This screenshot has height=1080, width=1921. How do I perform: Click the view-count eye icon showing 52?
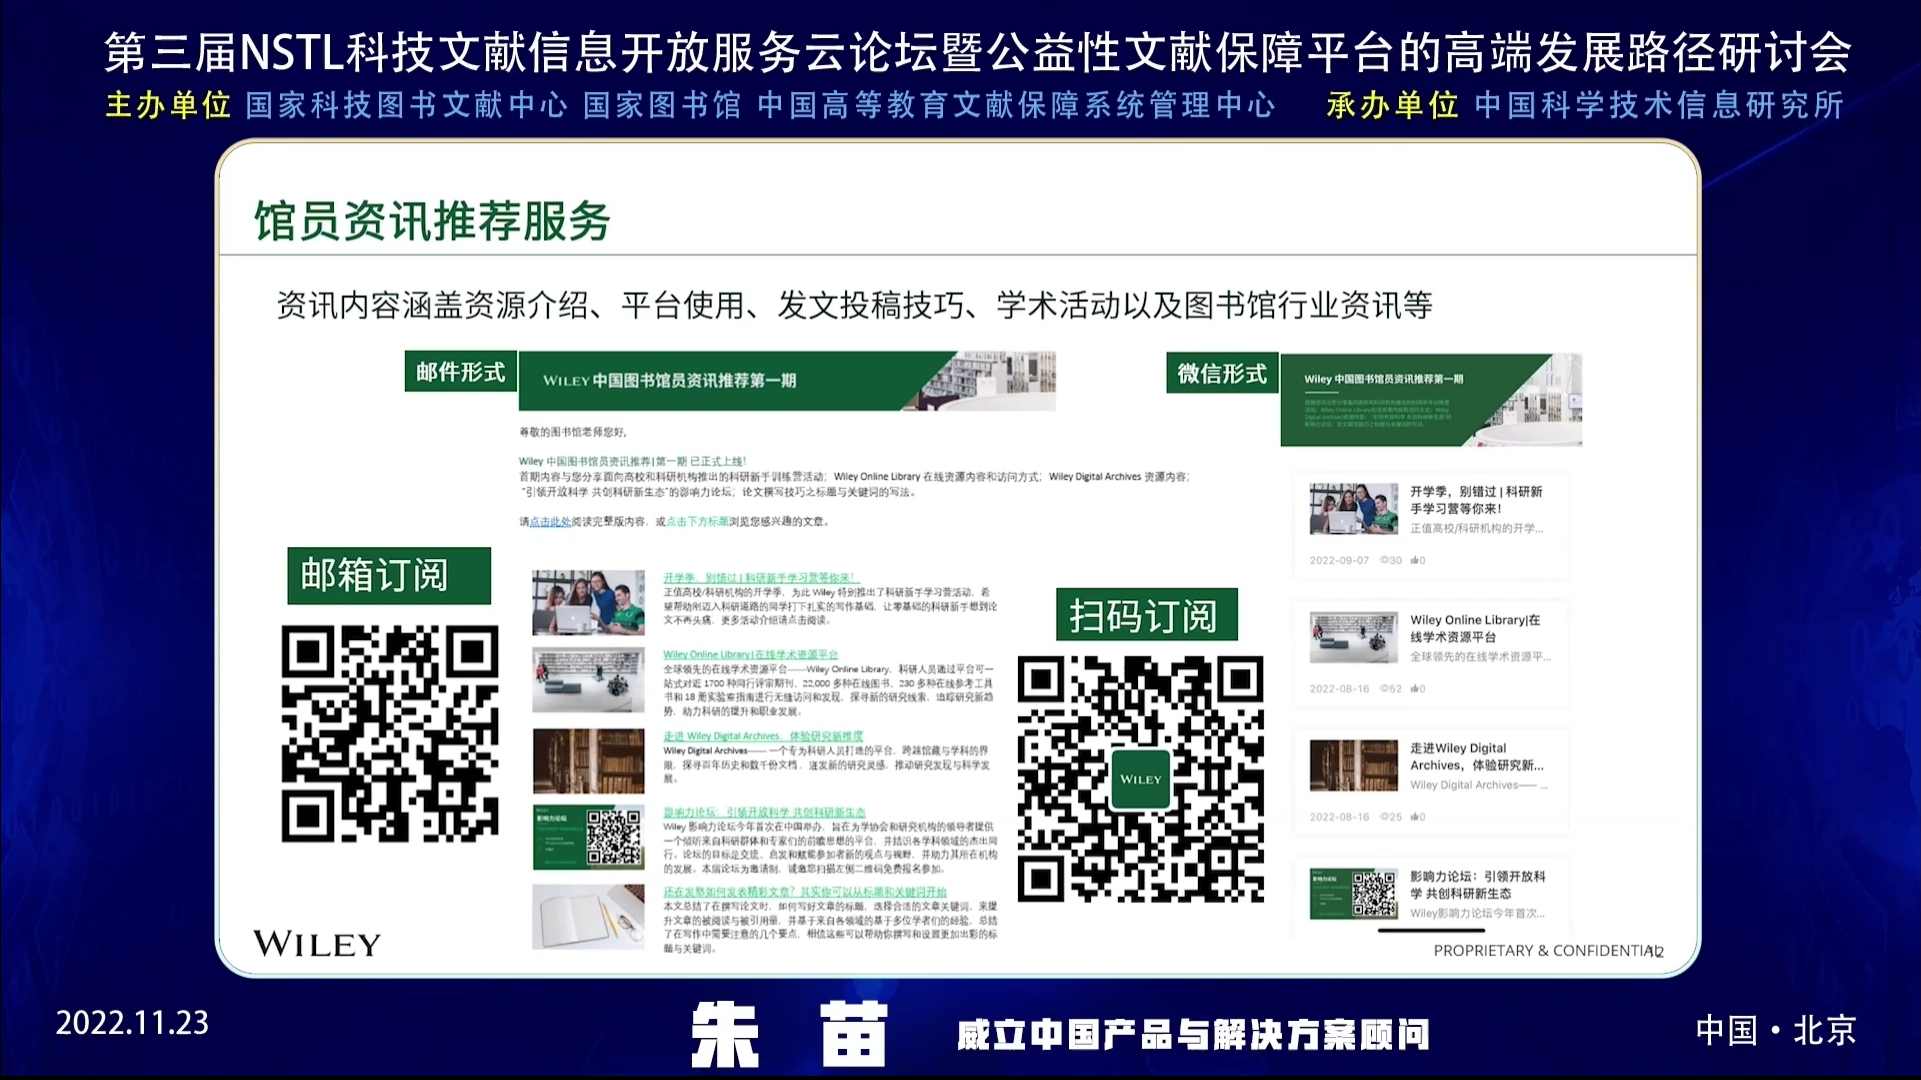click(1384, 689)
